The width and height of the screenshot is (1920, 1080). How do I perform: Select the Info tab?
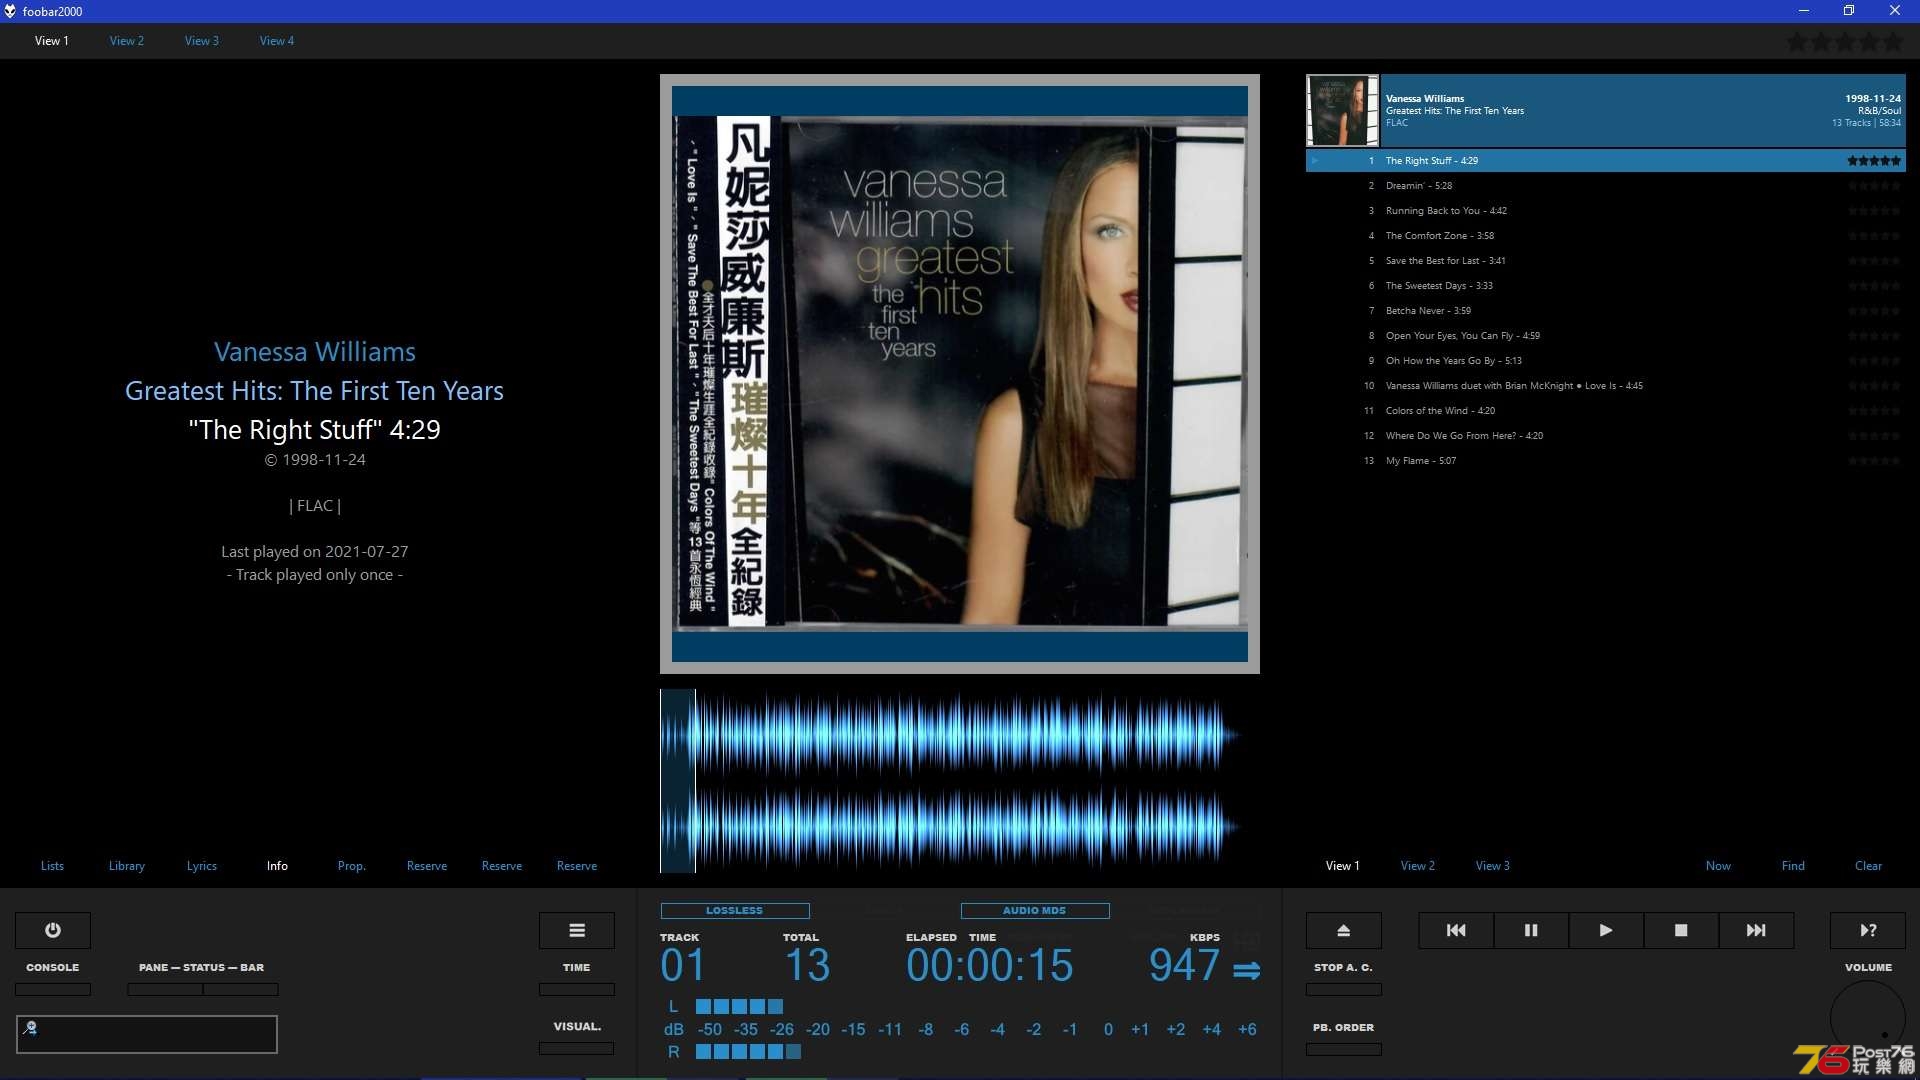coord(277,866)
